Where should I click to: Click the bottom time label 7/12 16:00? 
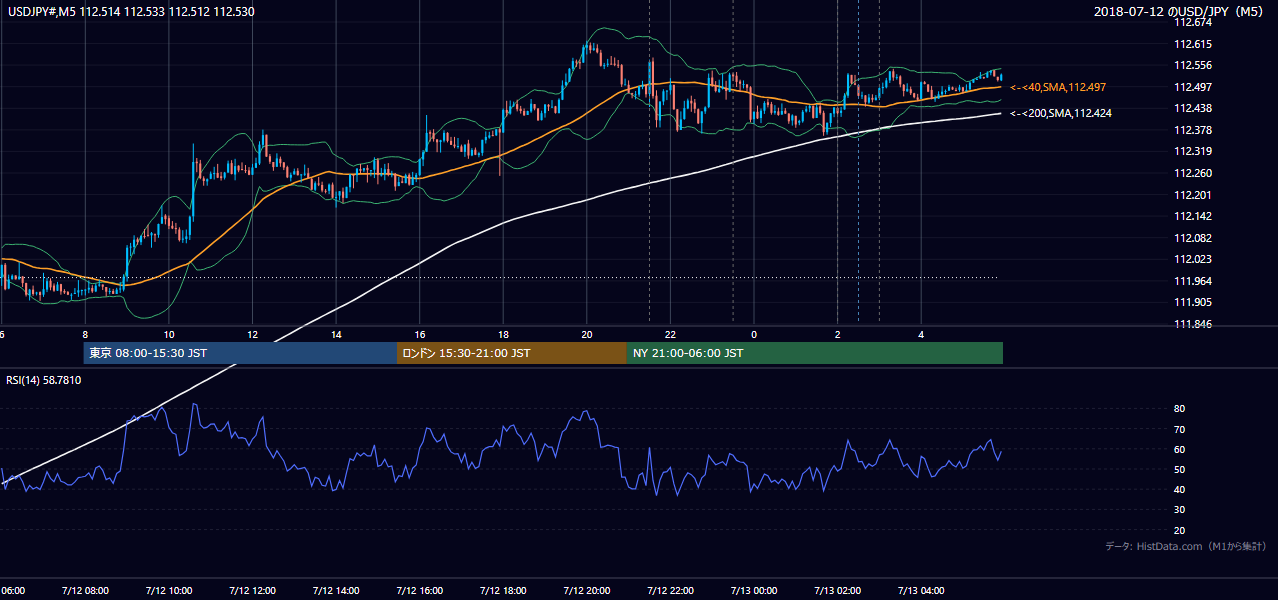419,590
